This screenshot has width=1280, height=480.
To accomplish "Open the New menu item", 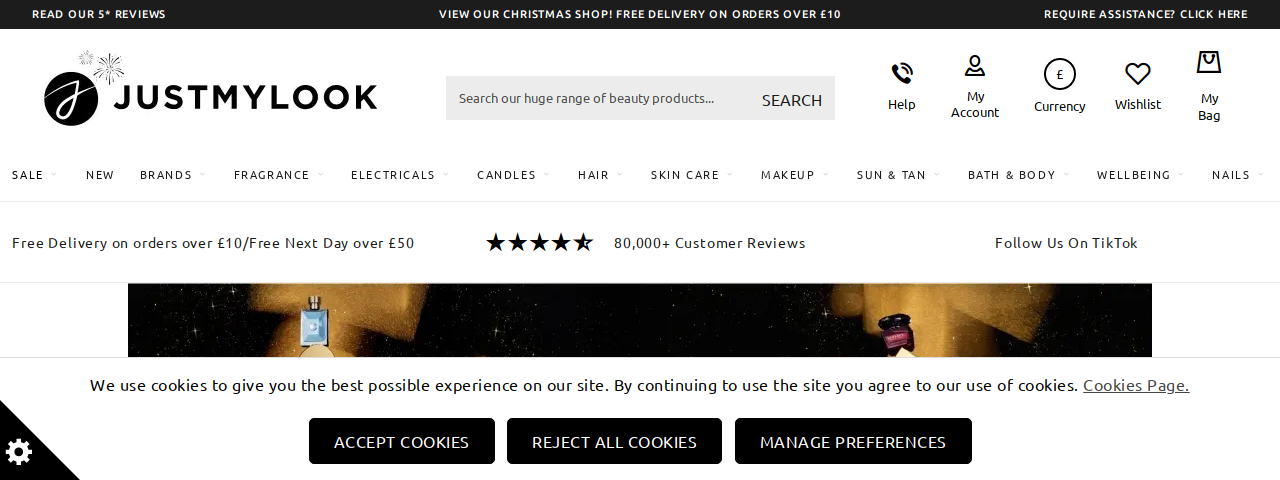I will pos(100,175).
